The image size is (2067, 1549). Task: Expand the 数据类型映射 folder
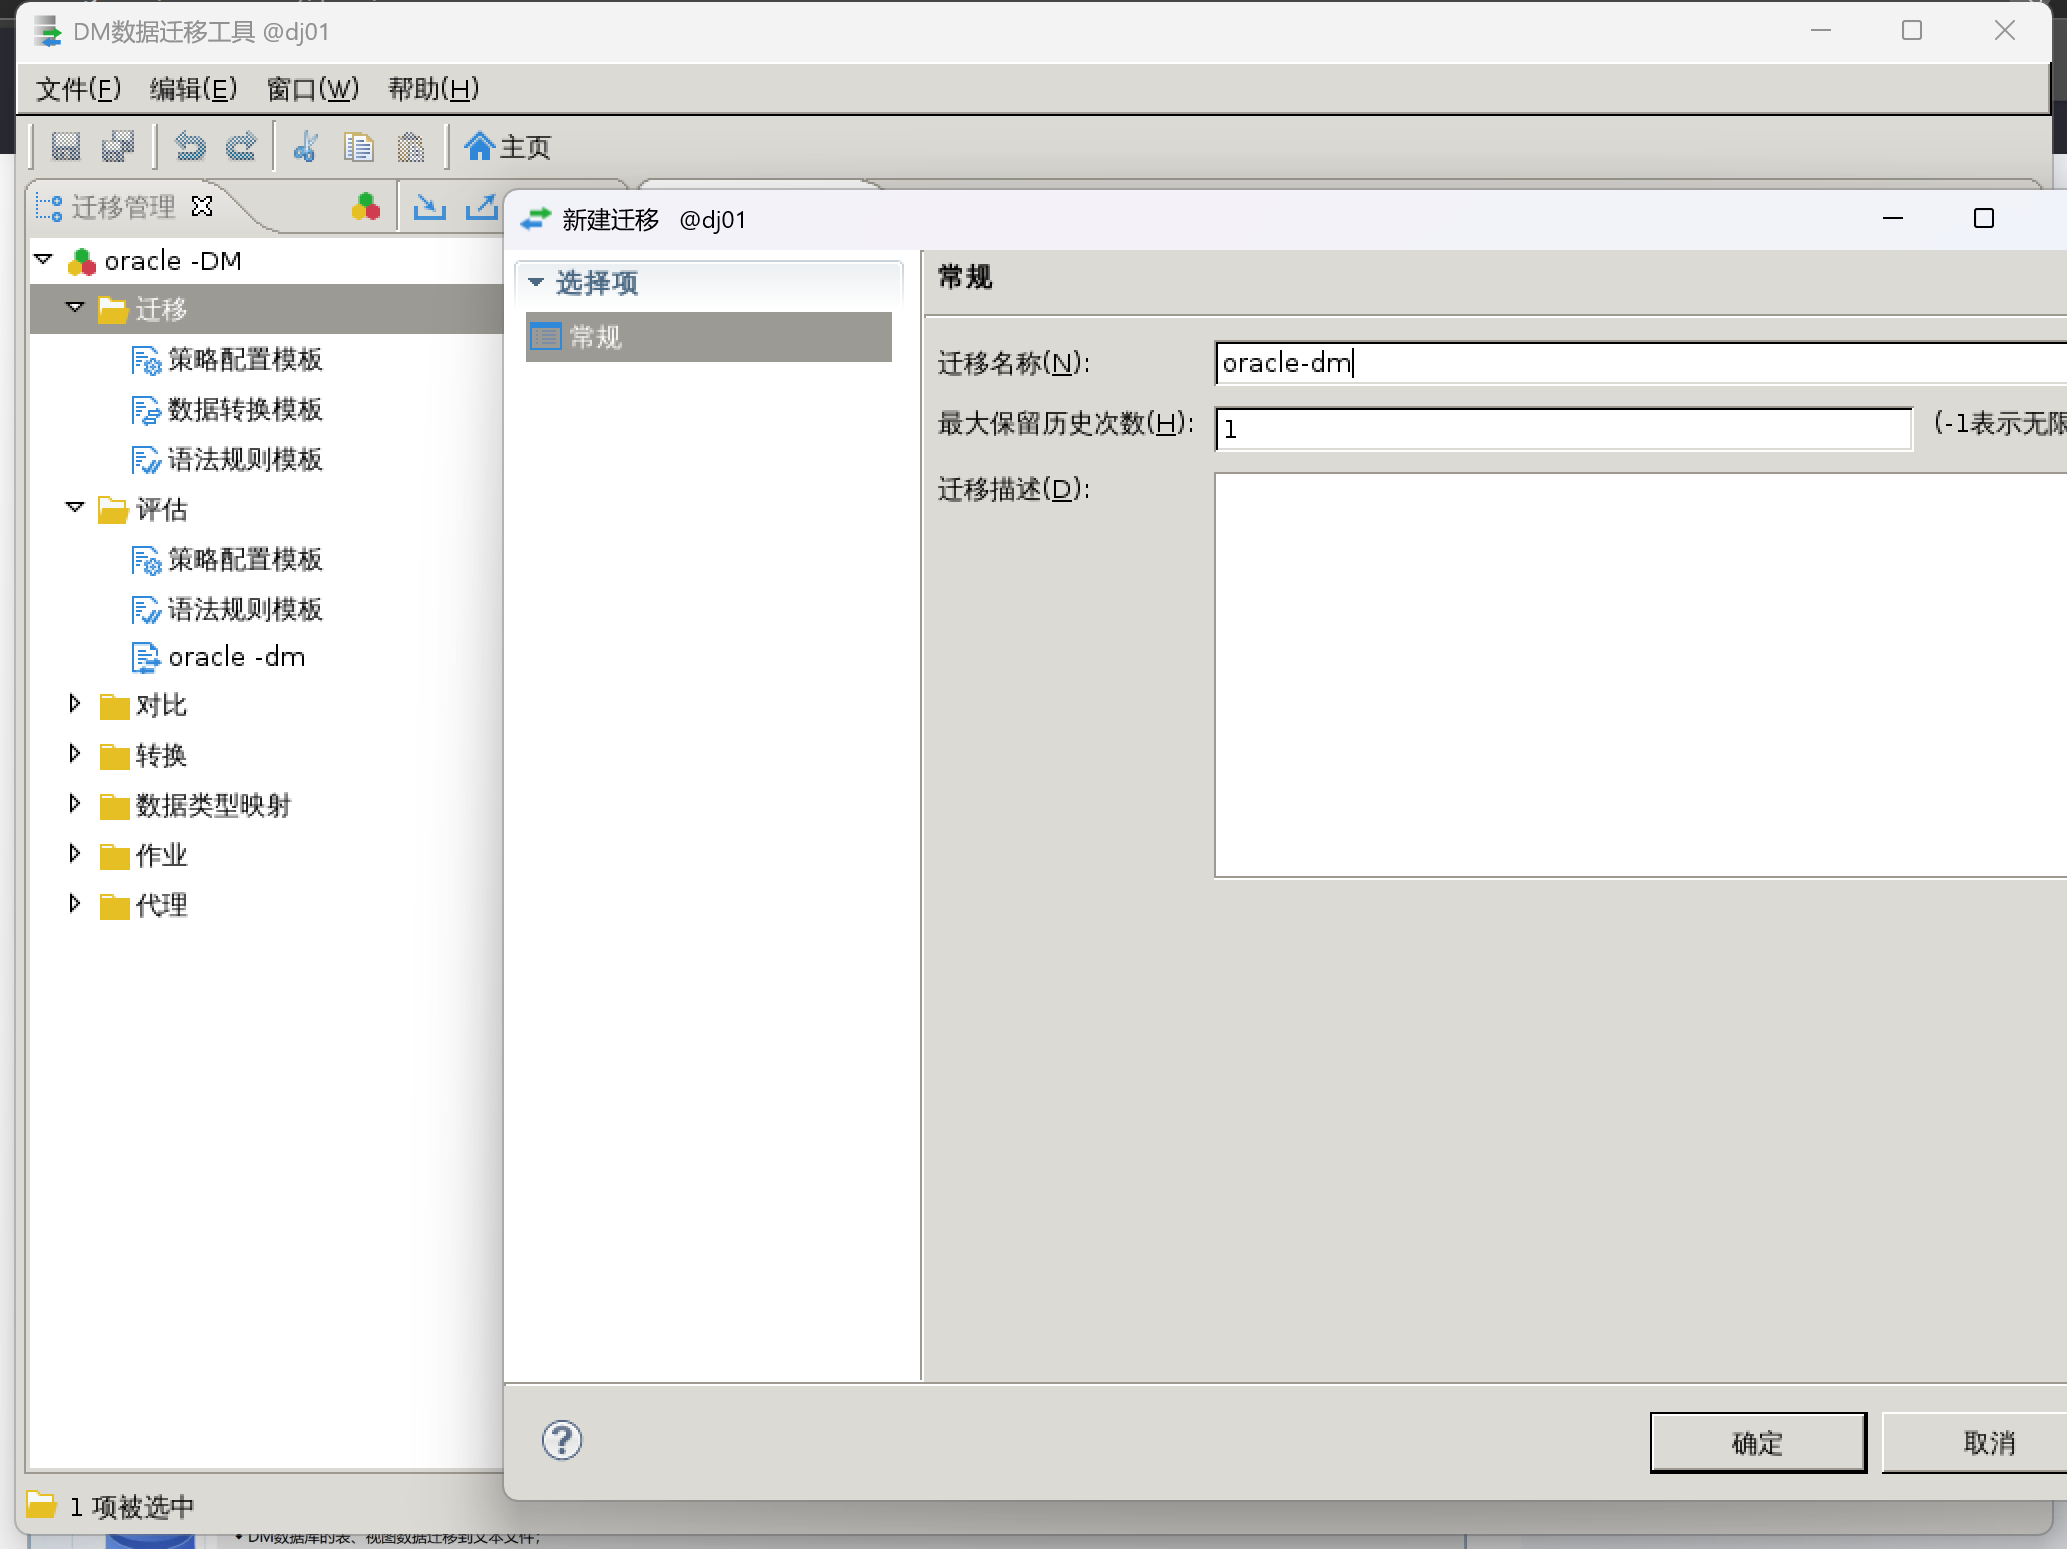click(x=75, y=804)
